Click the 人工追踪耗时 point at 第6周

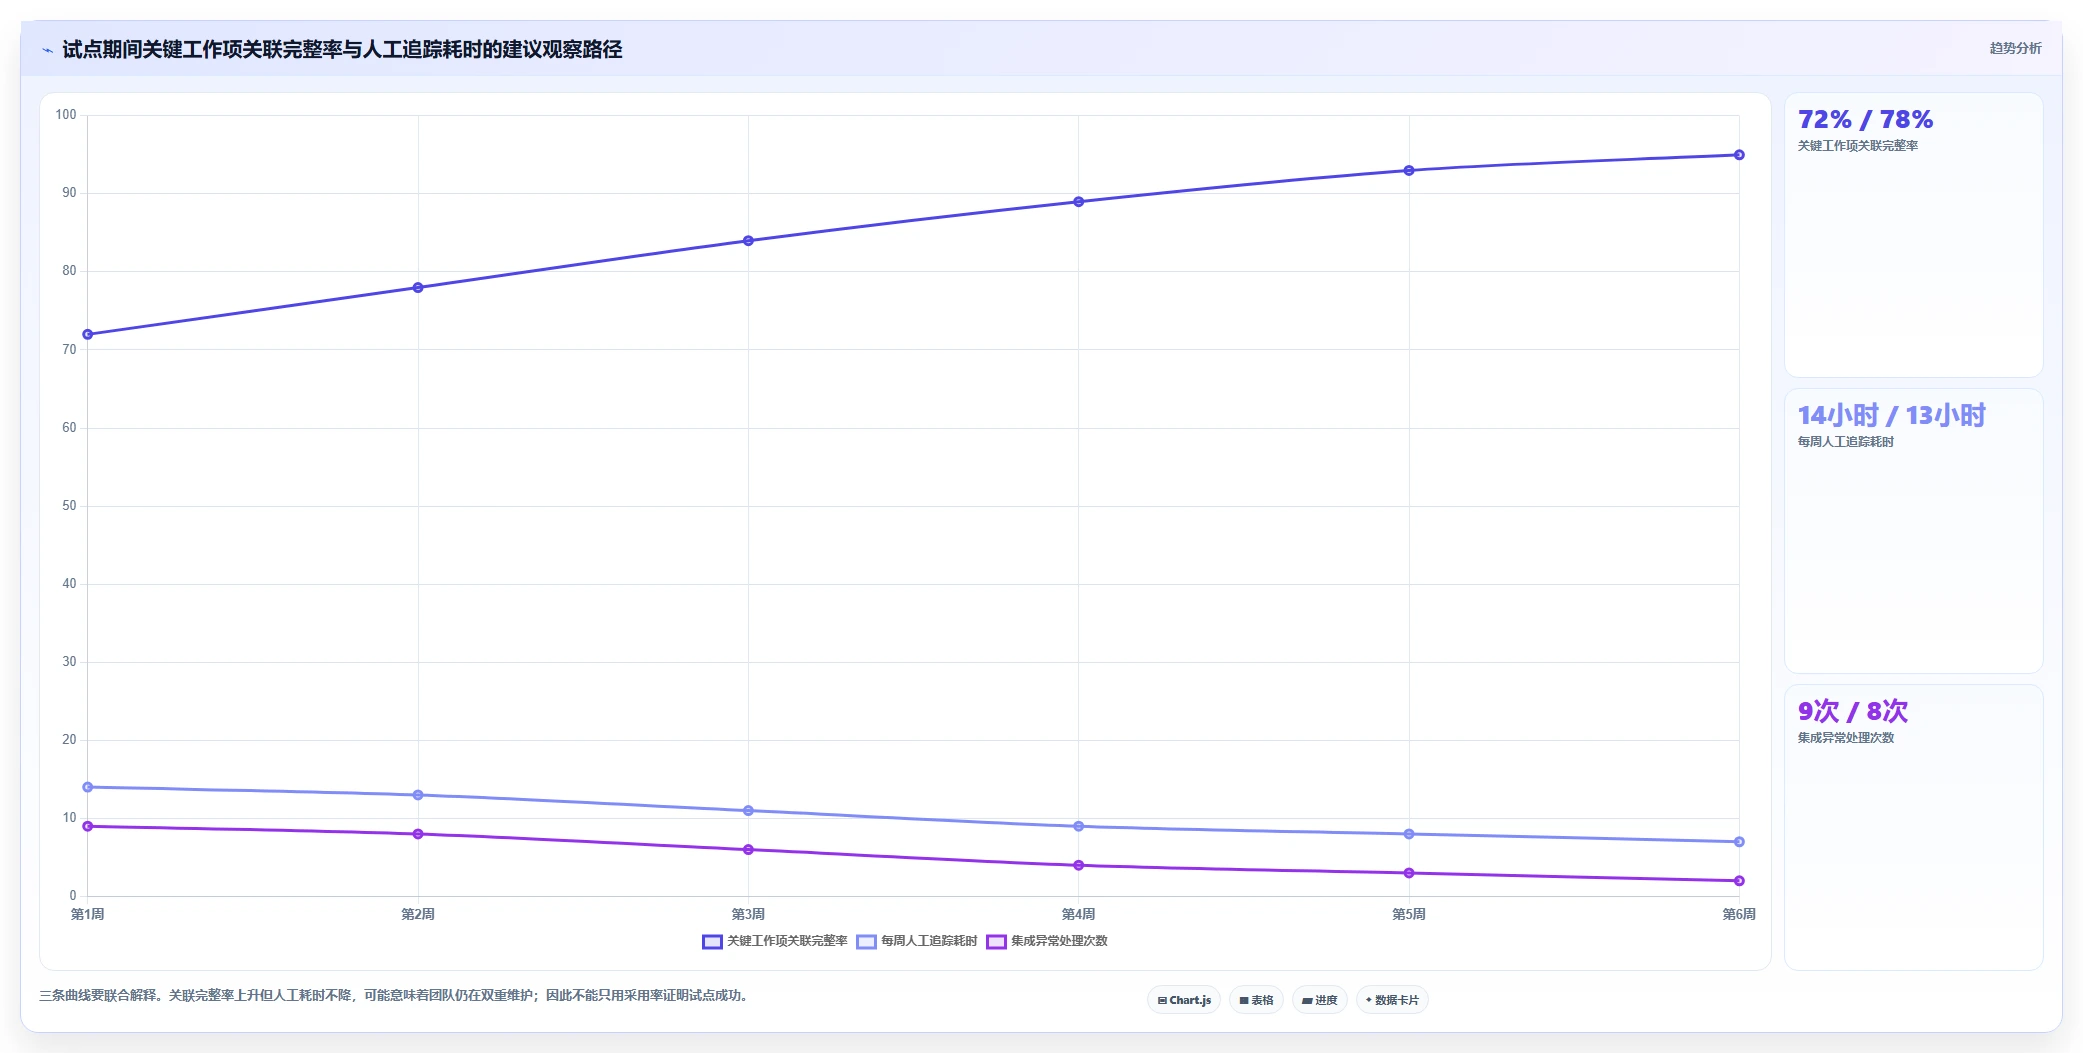pos(1739,842)
